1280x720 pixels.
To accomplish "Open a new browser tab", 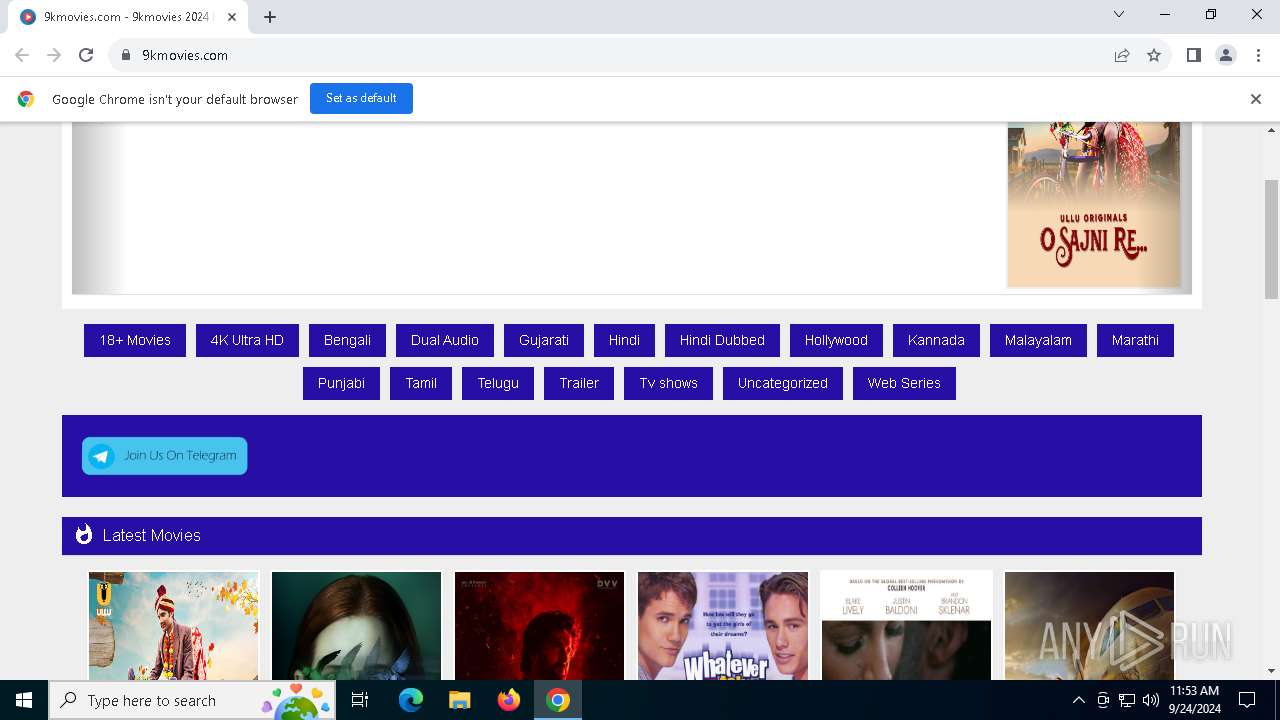I will click(x=270, y=16).
